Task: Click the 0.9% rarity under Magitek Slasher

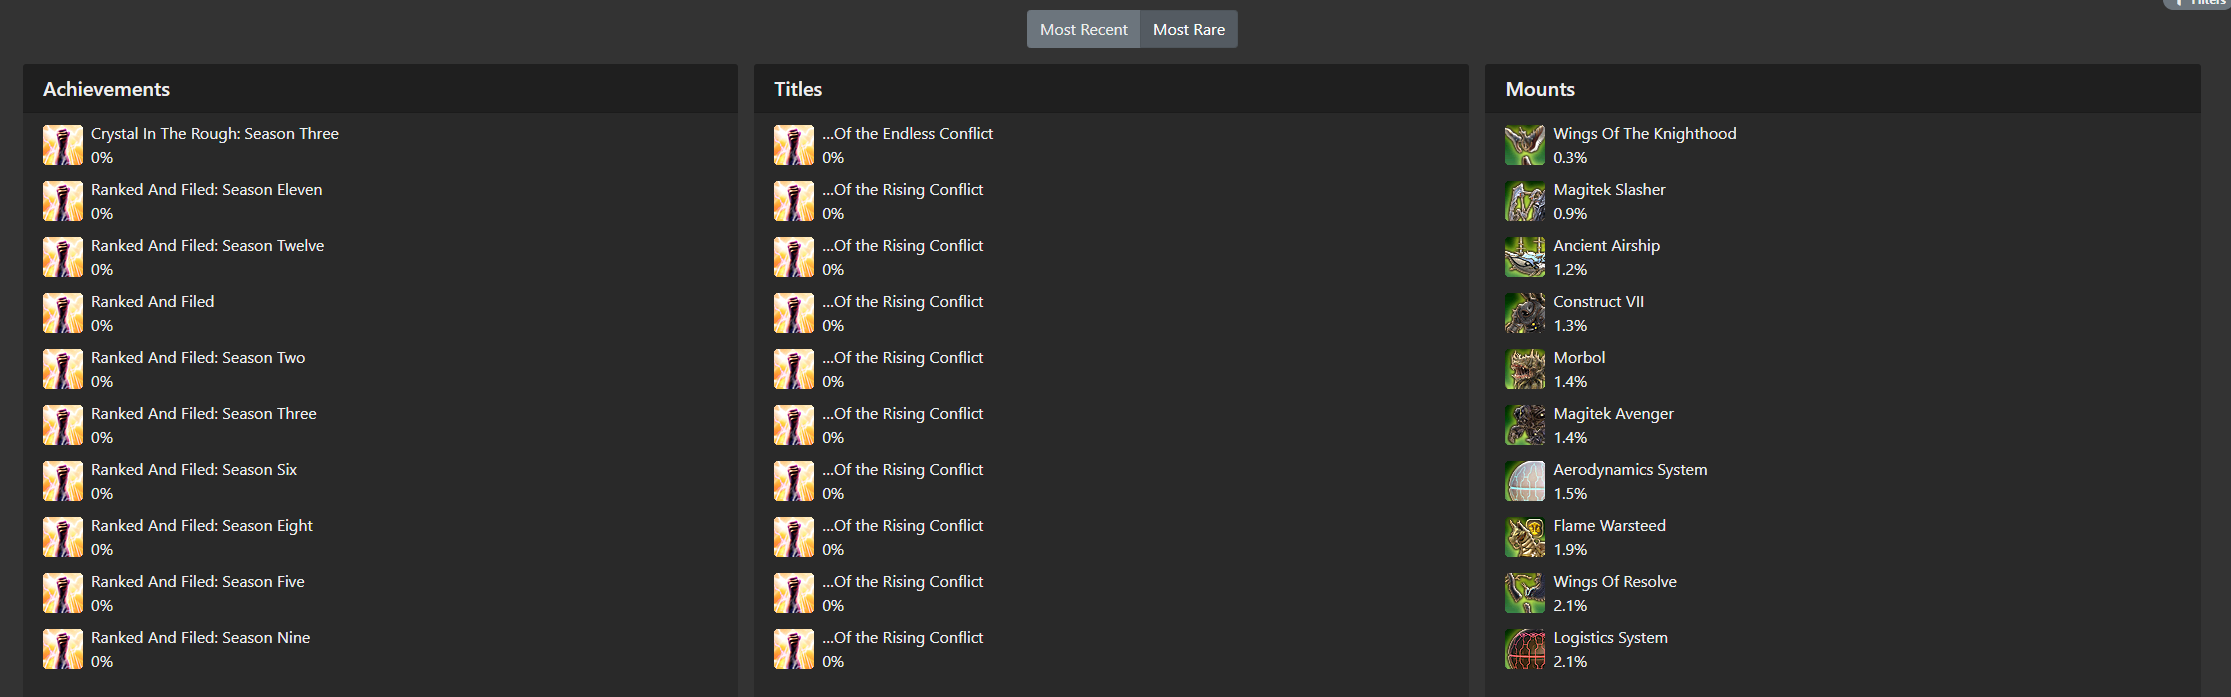Action: pyautogui.click(x=1570, y=214)
